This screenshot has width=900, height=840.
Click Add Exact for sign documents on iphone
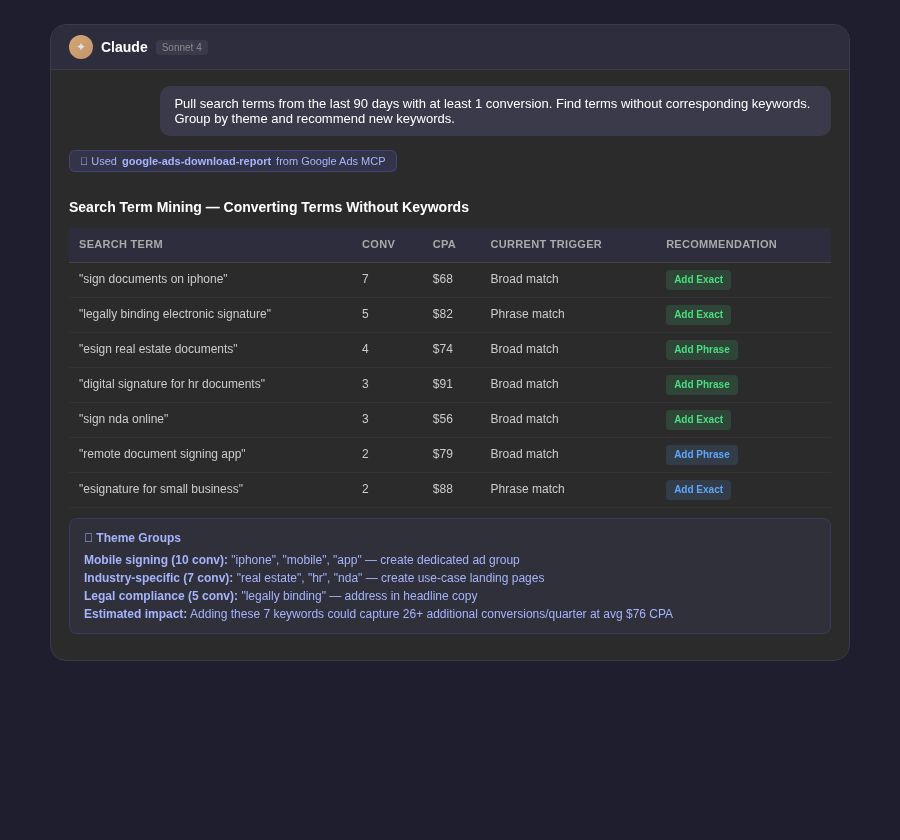pos(698,280)
